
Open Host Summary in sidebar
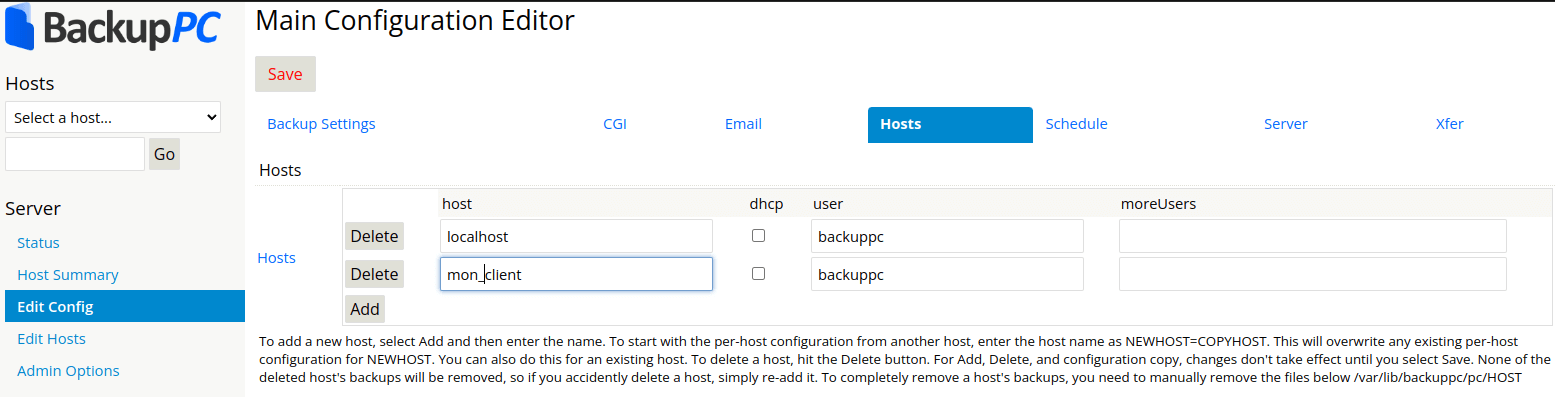click(68, 275)
